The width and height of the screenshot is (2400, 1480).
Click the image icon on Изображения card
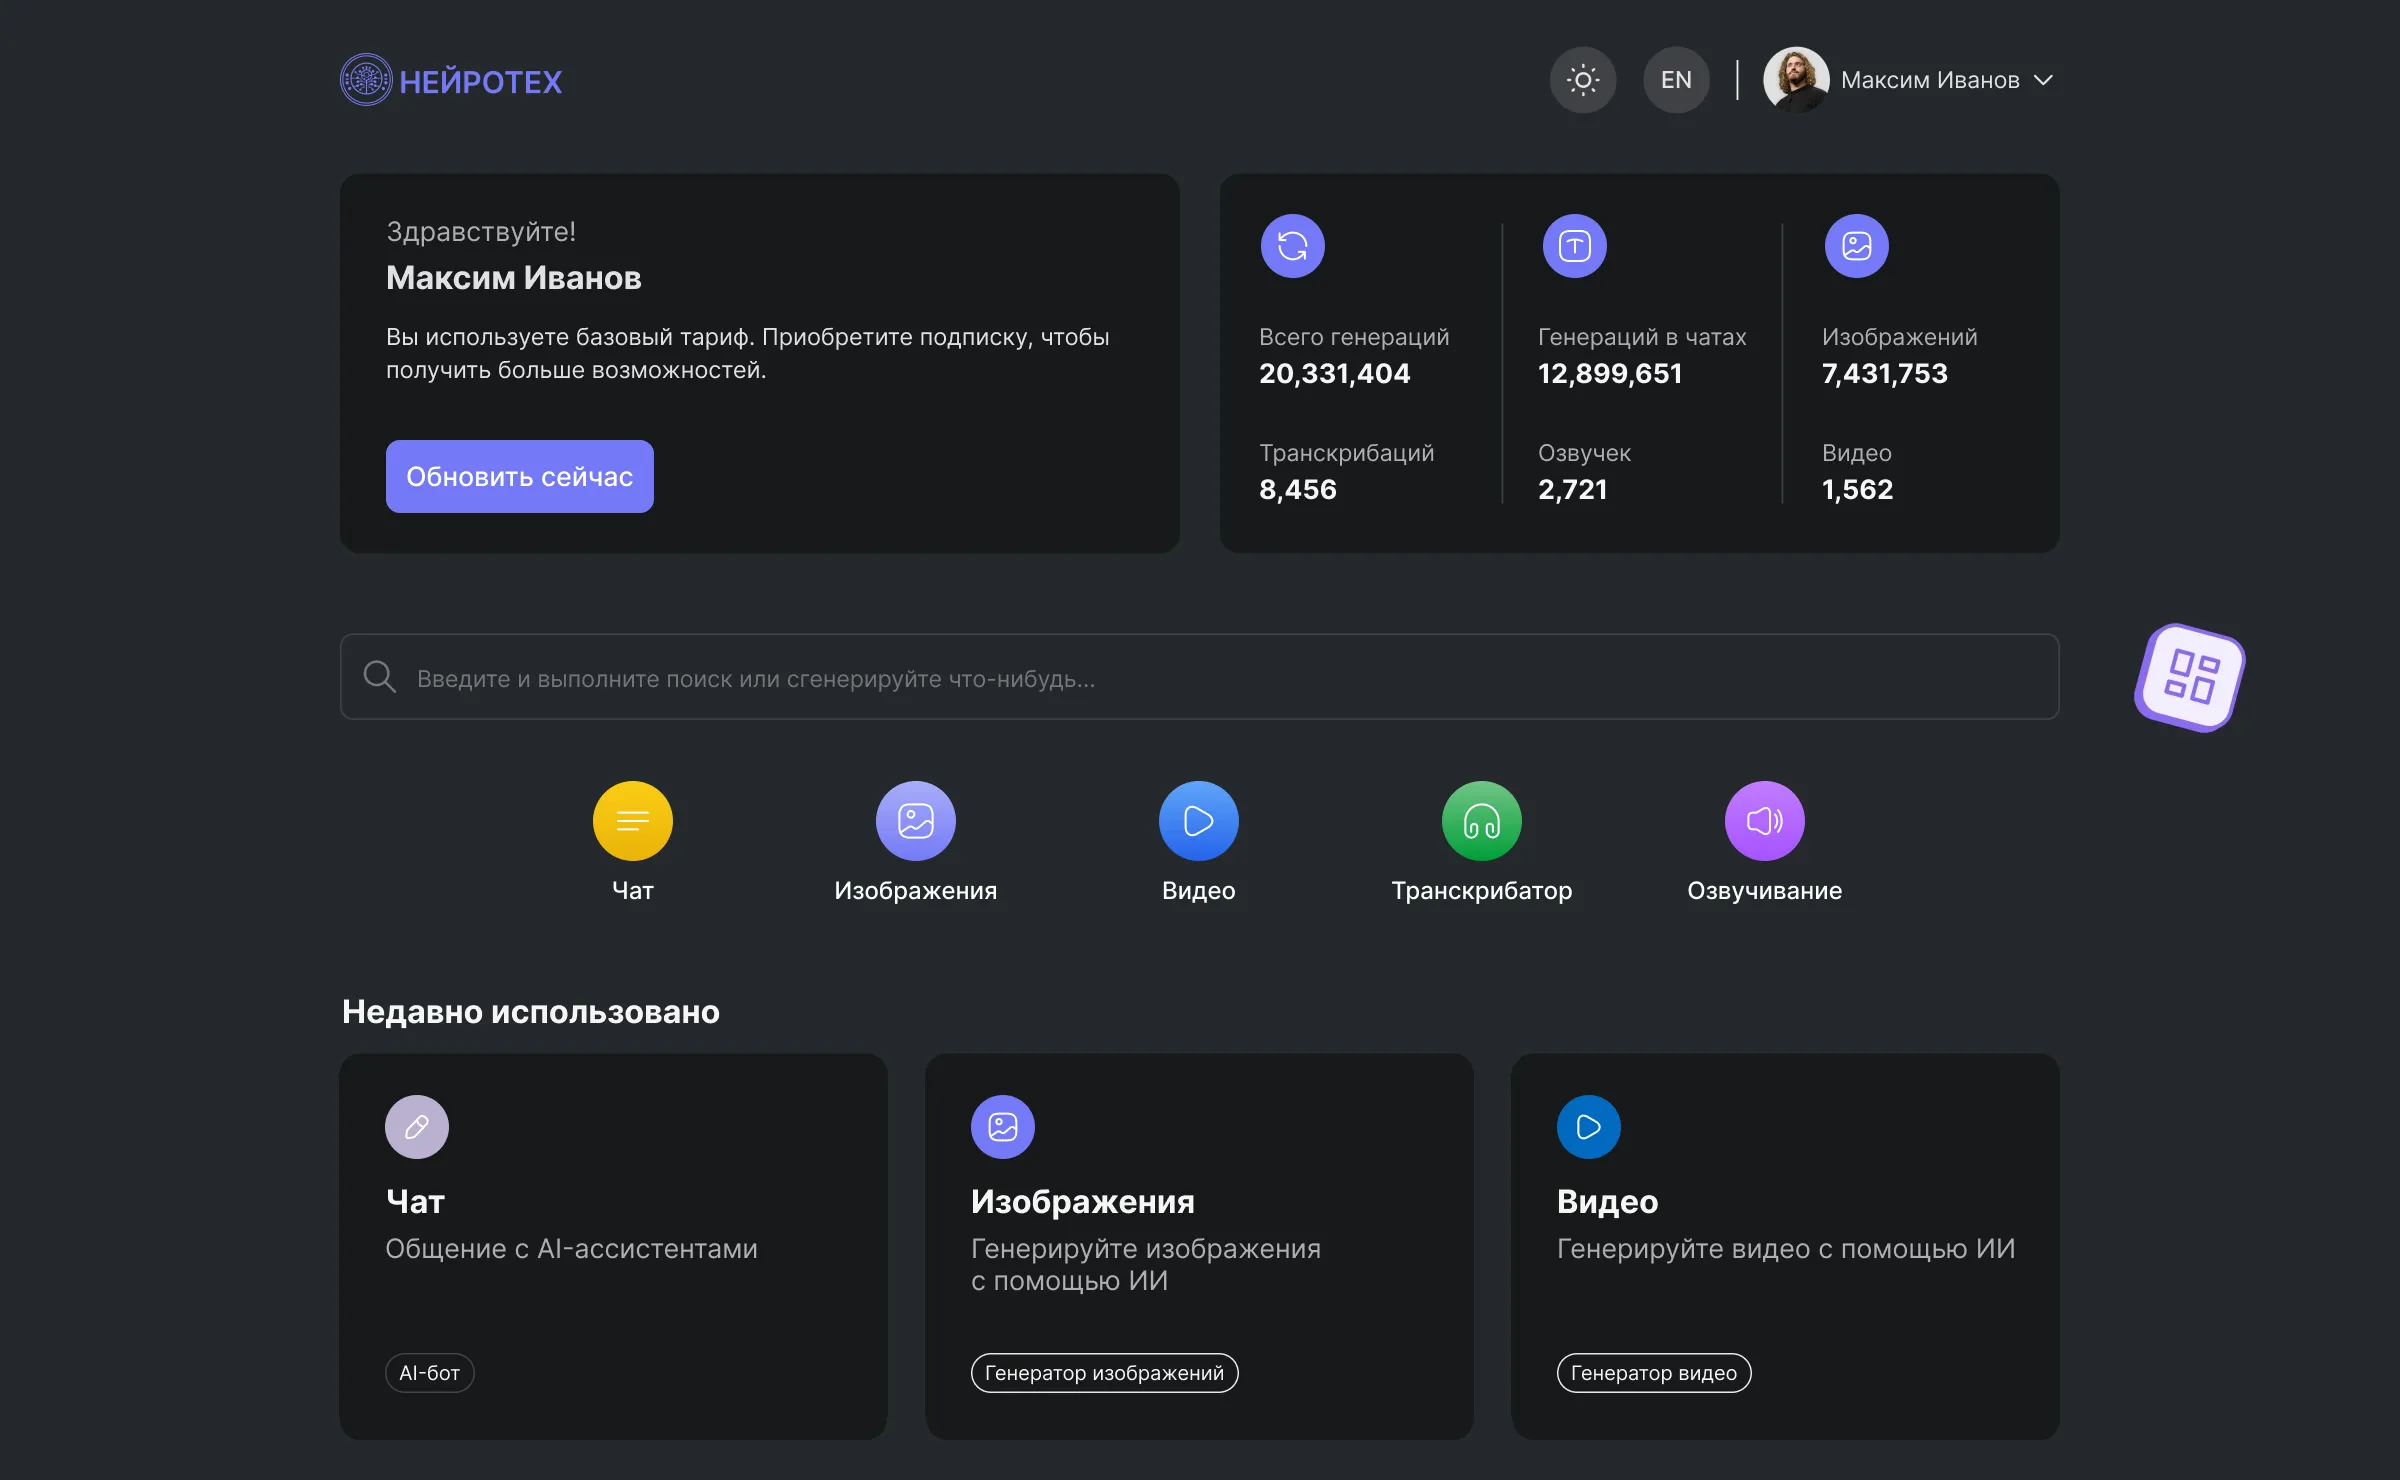1003,1126
